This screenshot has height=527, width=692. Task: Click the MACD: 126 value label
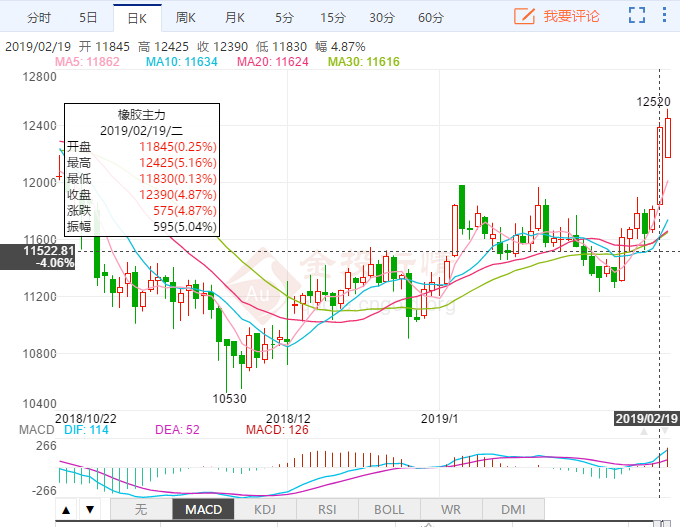(277, 430)
